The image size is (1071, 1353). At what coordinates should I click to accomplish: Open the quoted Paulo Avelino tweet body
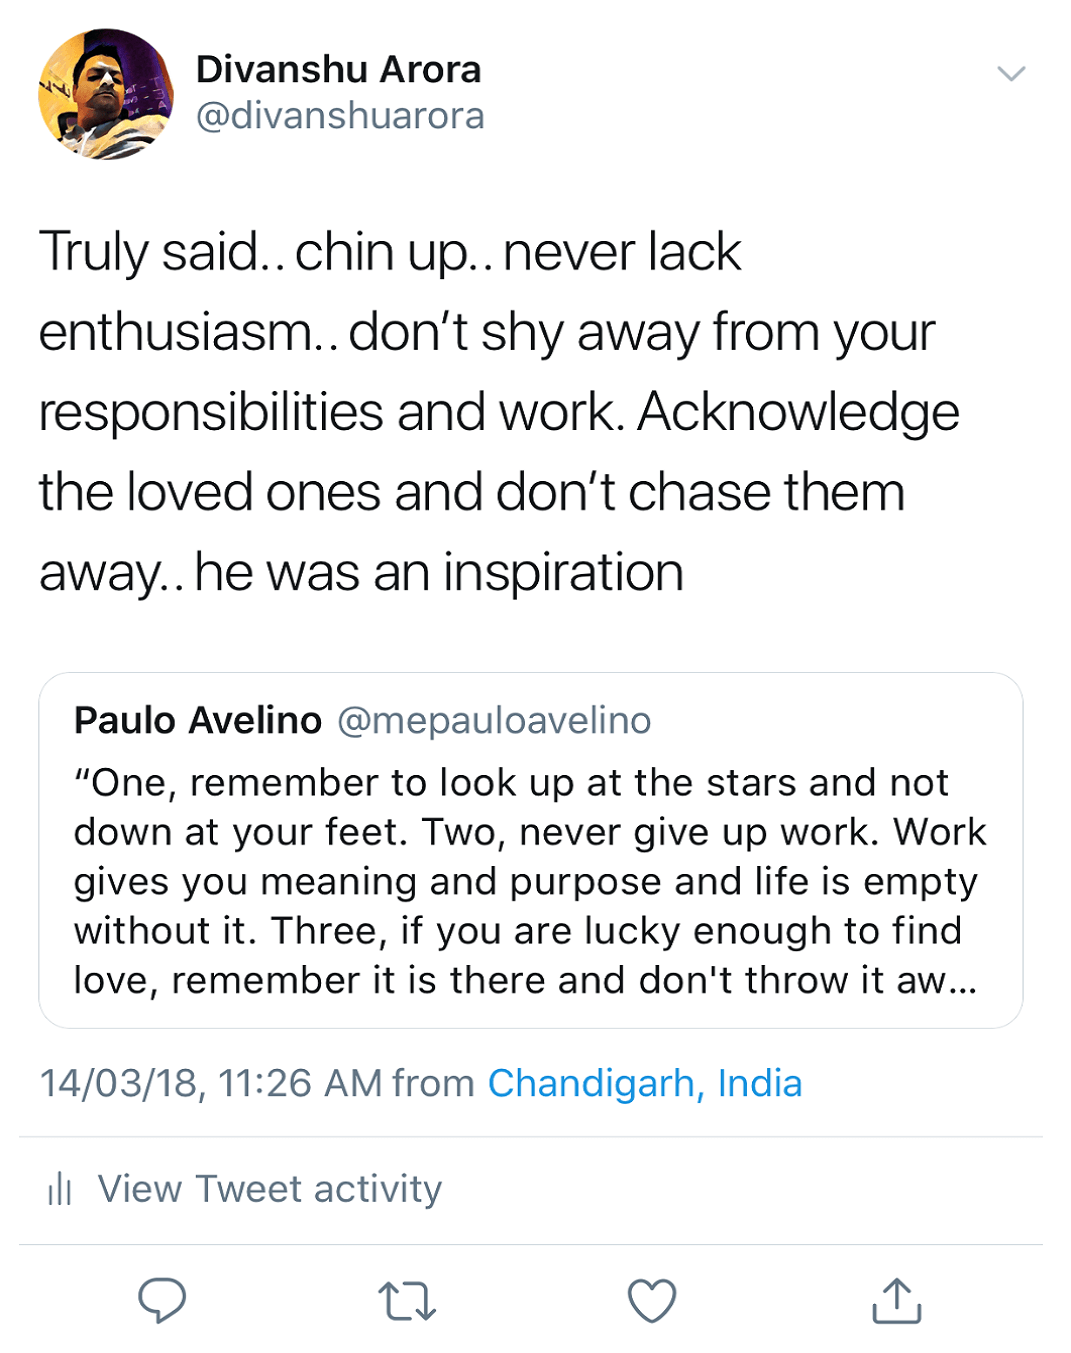click(x=531, y=850)
